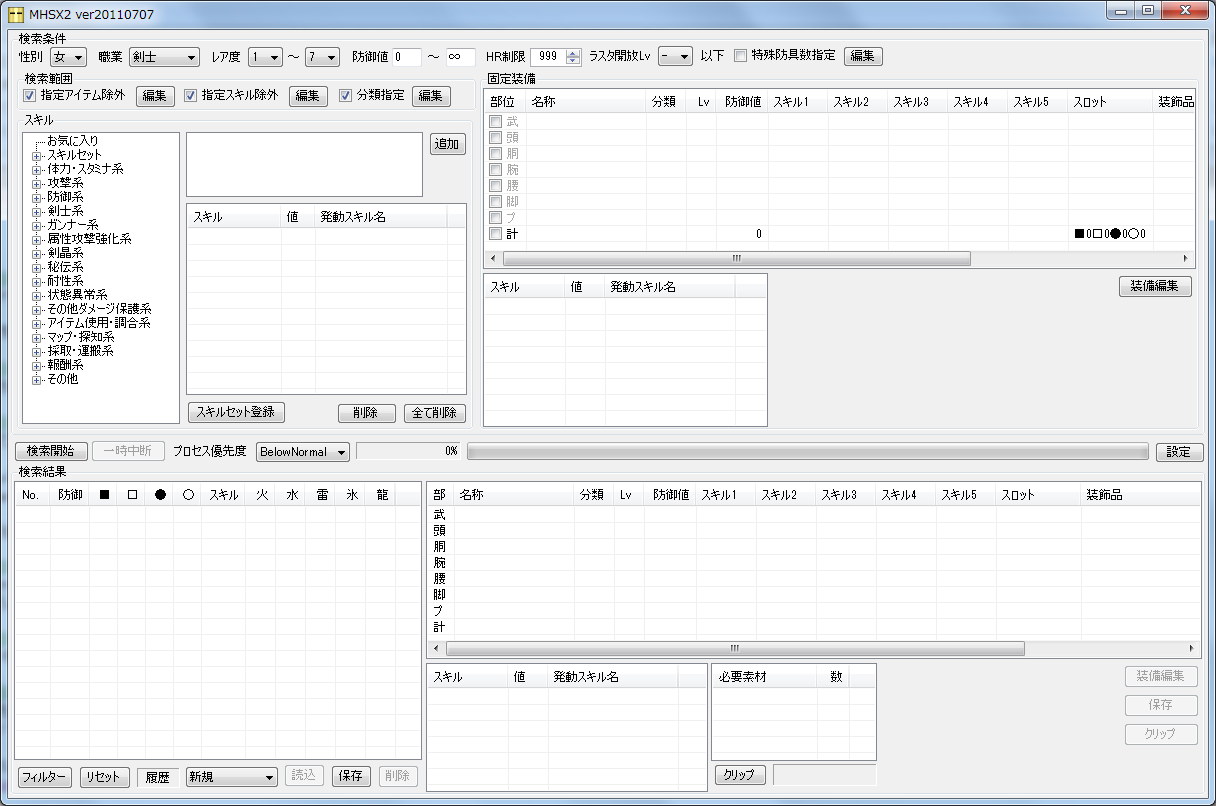Expand the スキルセット tree node

click(37, 155)
